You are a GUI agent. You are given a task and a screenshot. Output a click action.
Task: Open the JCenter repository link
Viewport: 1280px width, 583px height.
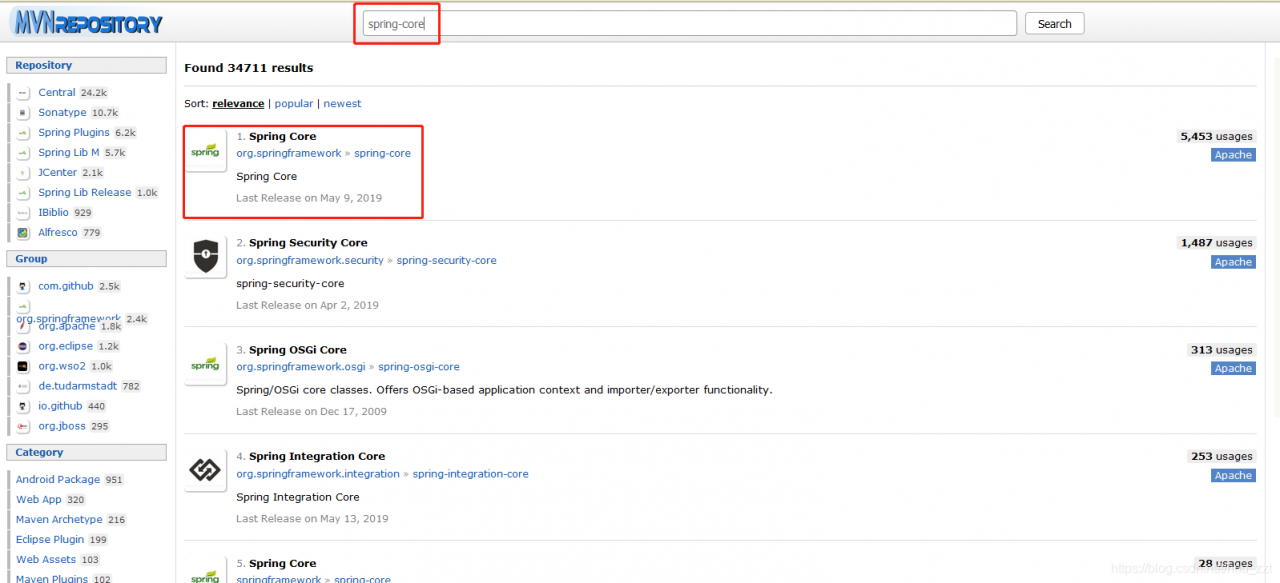point(58,173)
